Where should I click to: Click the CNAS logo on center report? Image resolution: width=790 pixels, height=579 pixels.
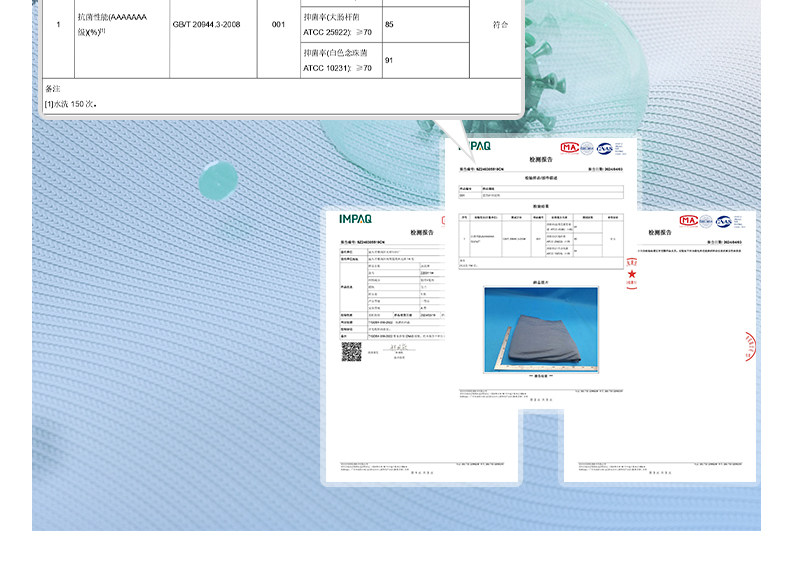pos(605,147)
